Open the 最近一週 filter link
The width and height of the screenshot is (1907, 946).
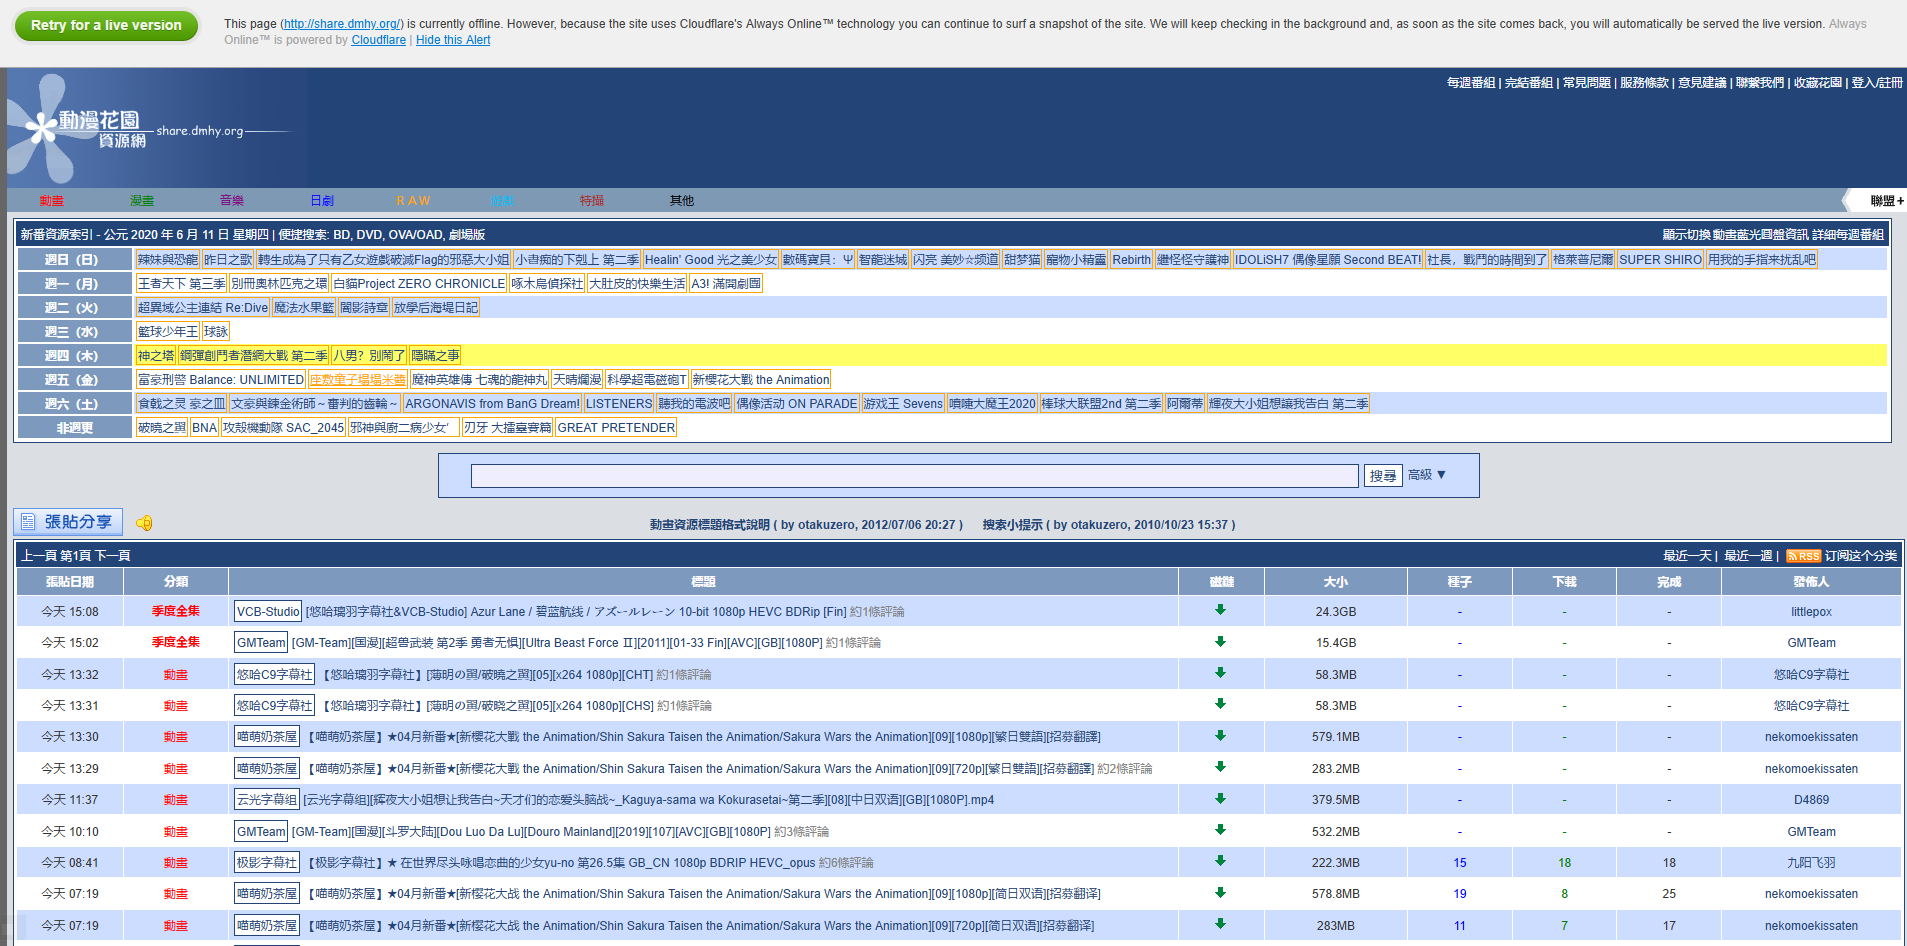click(1748, 556)
